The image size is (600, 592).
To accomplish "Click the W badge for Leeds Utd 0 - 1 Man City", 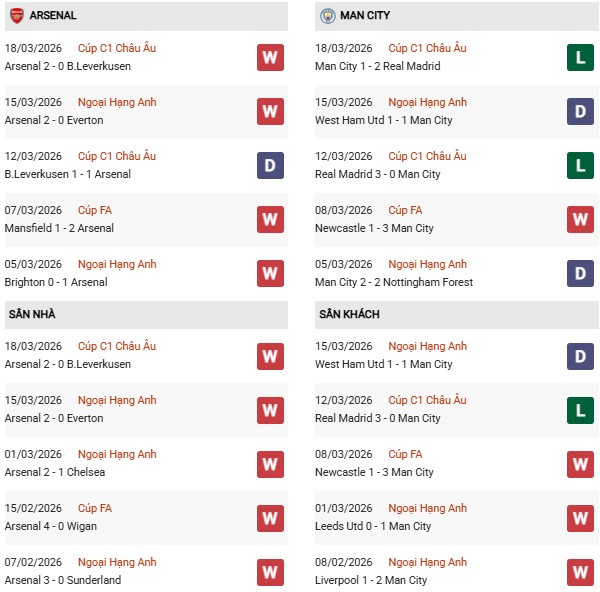I will click(x=580, y=517).
